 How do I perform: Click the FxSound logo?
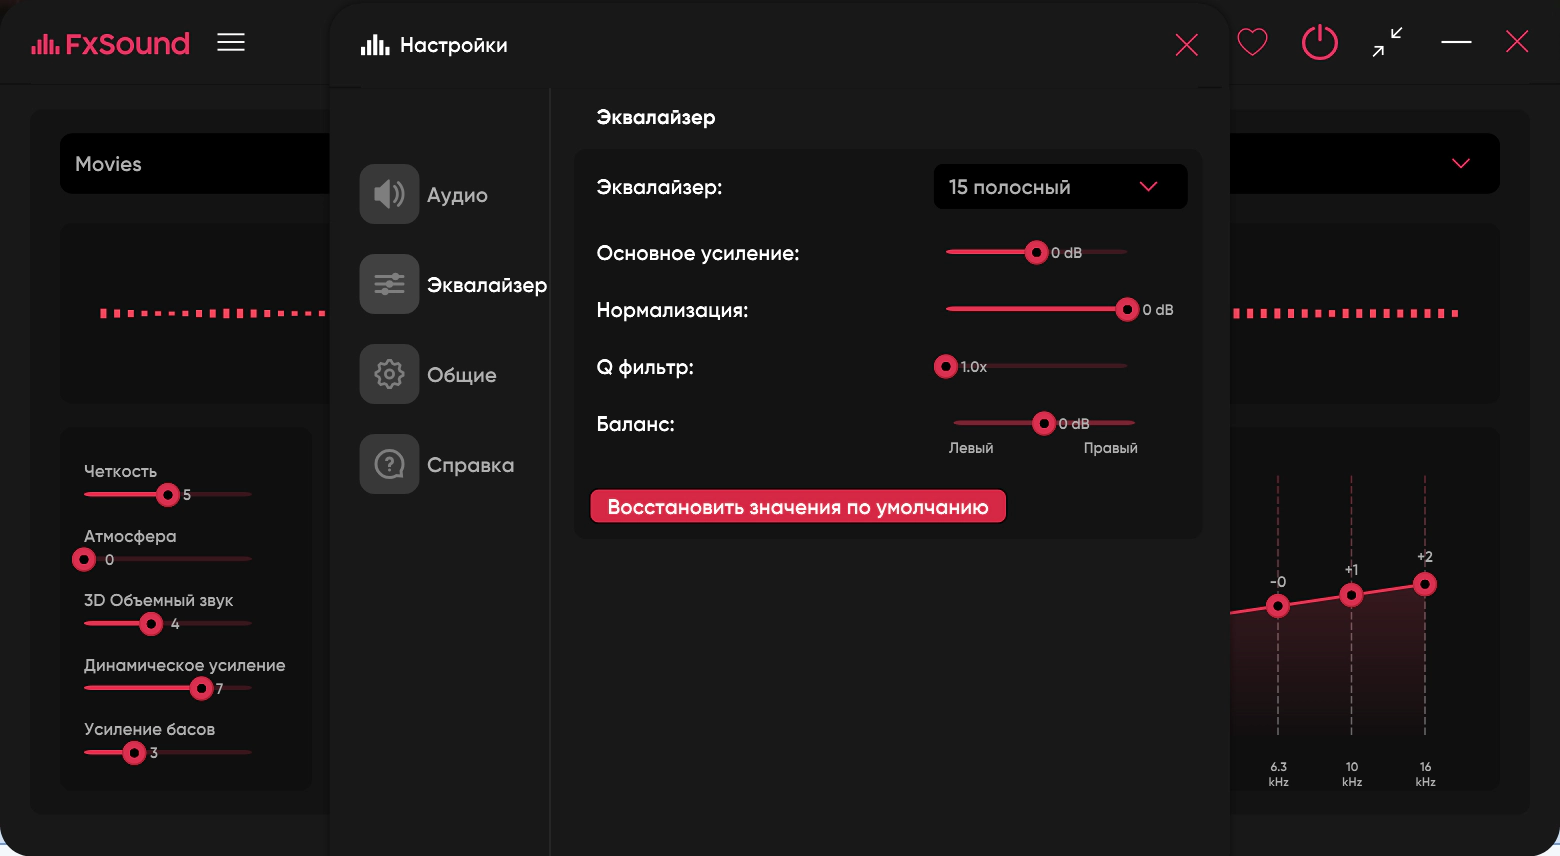tap(110, 43)
